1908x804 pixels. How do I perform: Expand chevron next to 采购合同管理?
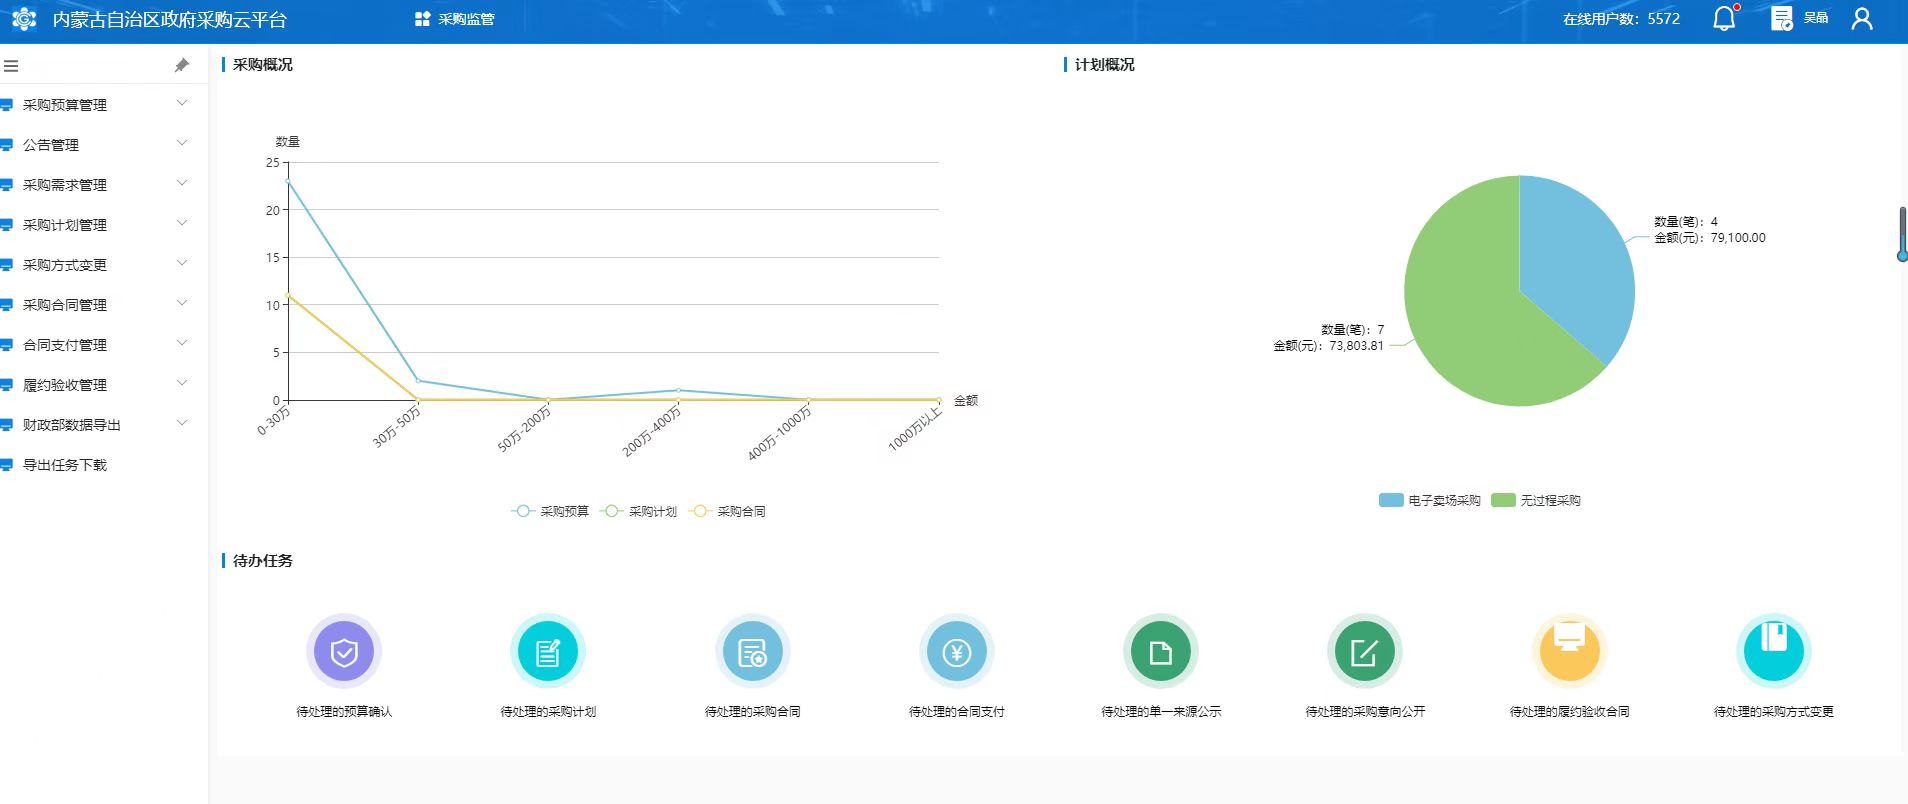pos(182,303)
